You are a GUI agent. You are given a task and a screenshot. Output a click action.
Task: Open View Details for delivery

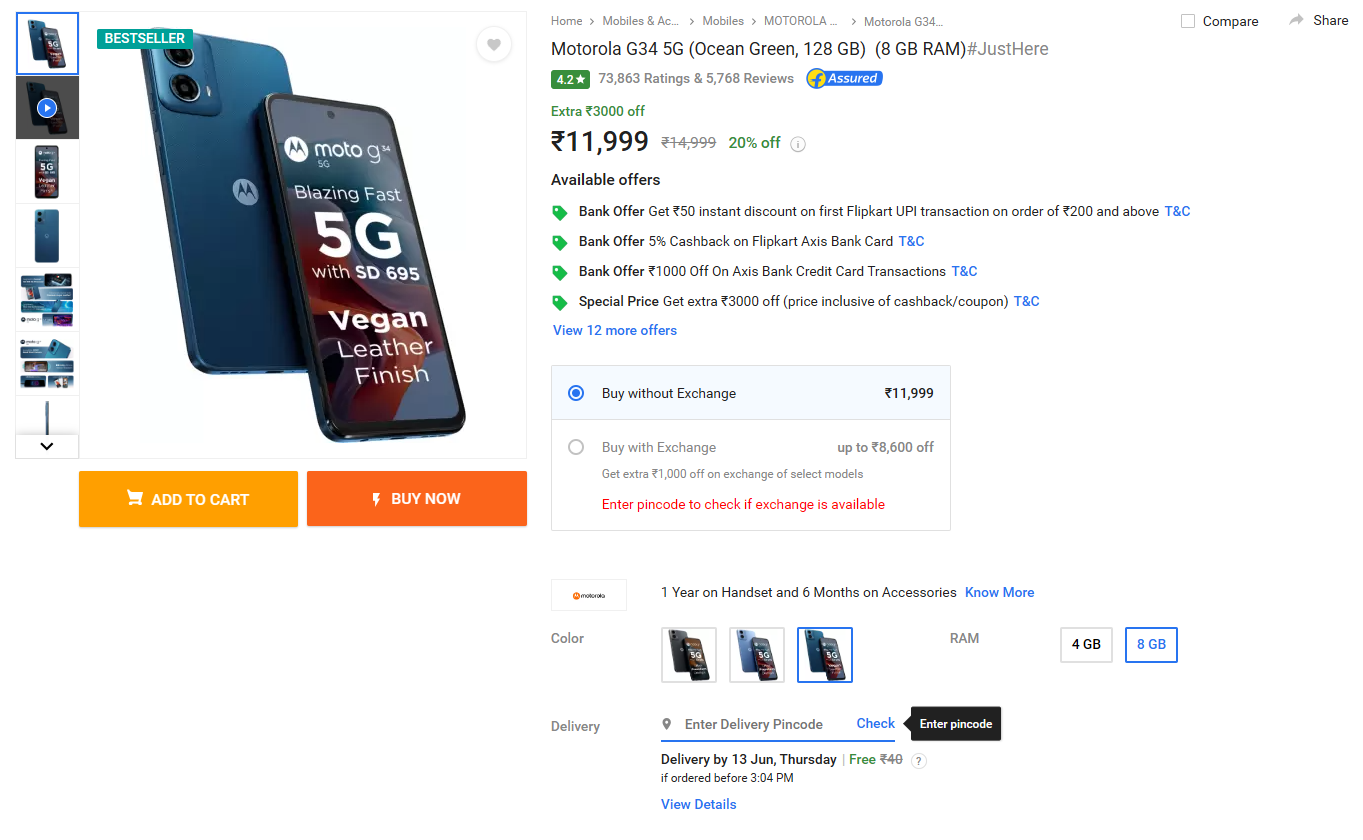click(x=698, y=804)
